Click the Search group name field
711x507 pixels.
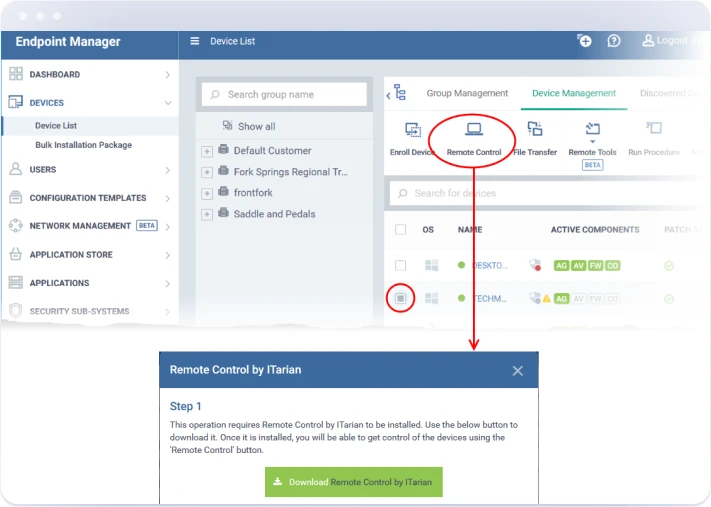point(284,94)
